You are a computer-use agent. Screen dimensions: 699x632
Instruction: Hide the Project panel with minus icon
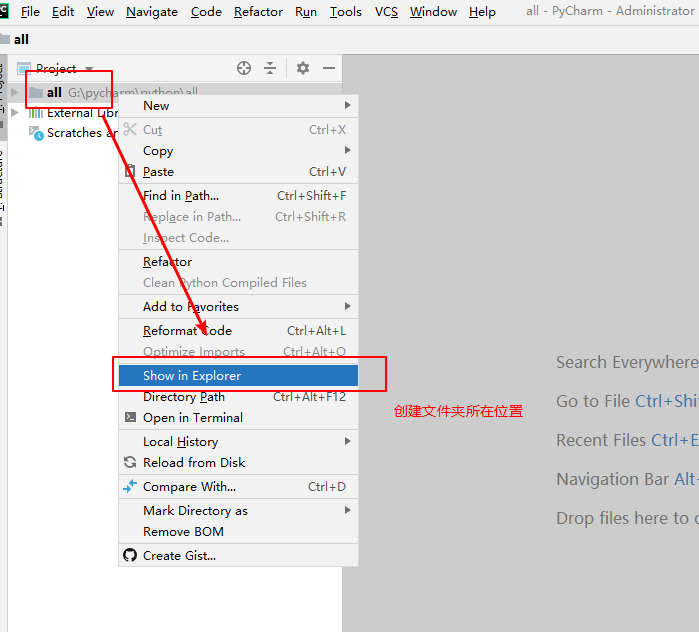329,68
